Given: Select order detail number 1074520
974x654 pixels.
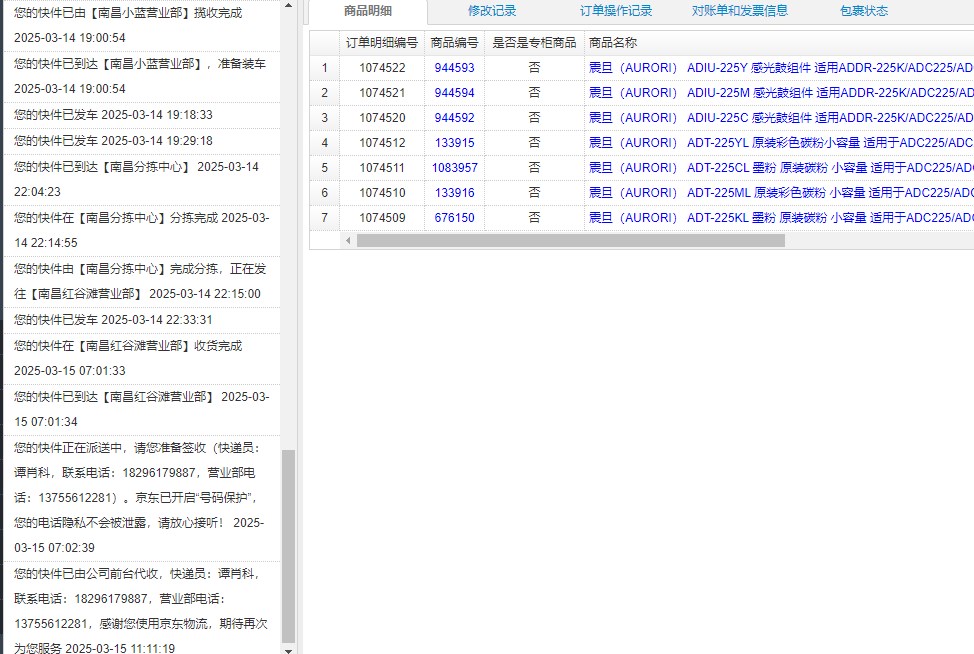Looking at the screenshot, I should 382,117.
